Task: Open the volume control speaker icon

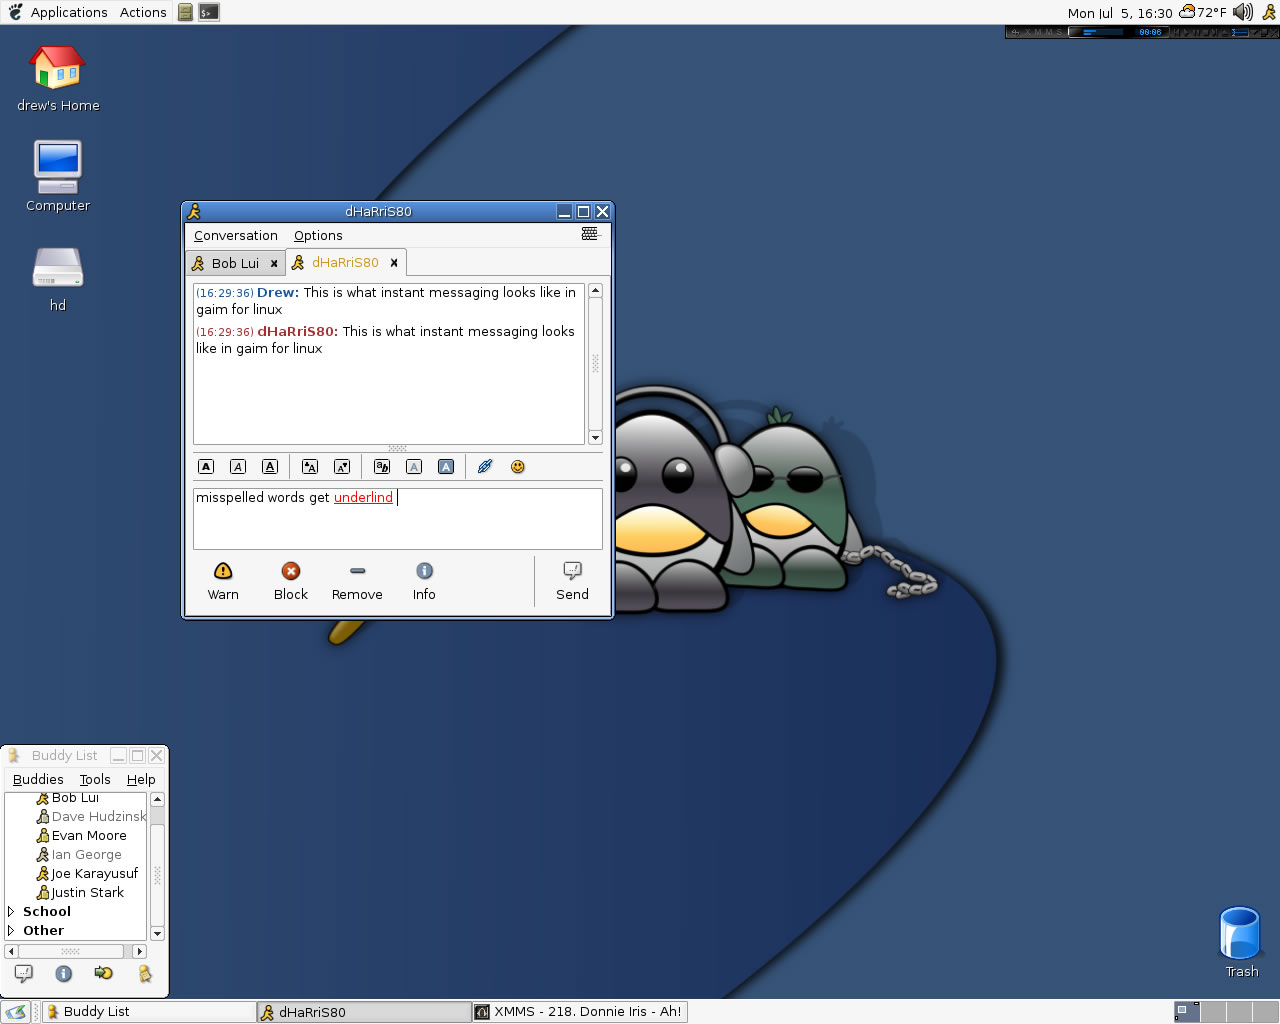Action: coord(1243,12)
